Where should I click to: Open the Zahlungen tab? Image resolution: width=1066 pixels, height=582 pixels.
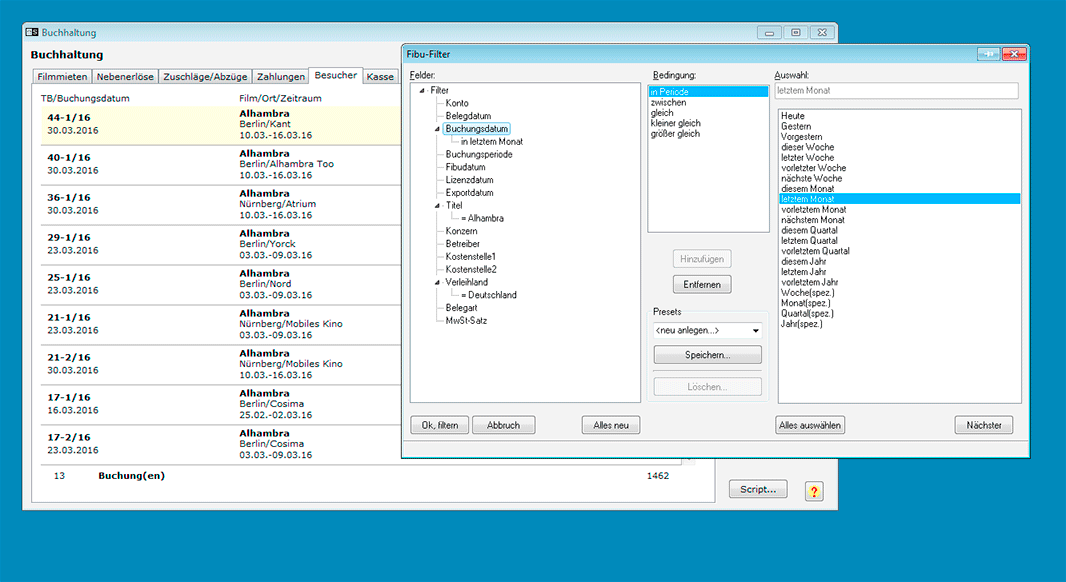coord(280,77)
